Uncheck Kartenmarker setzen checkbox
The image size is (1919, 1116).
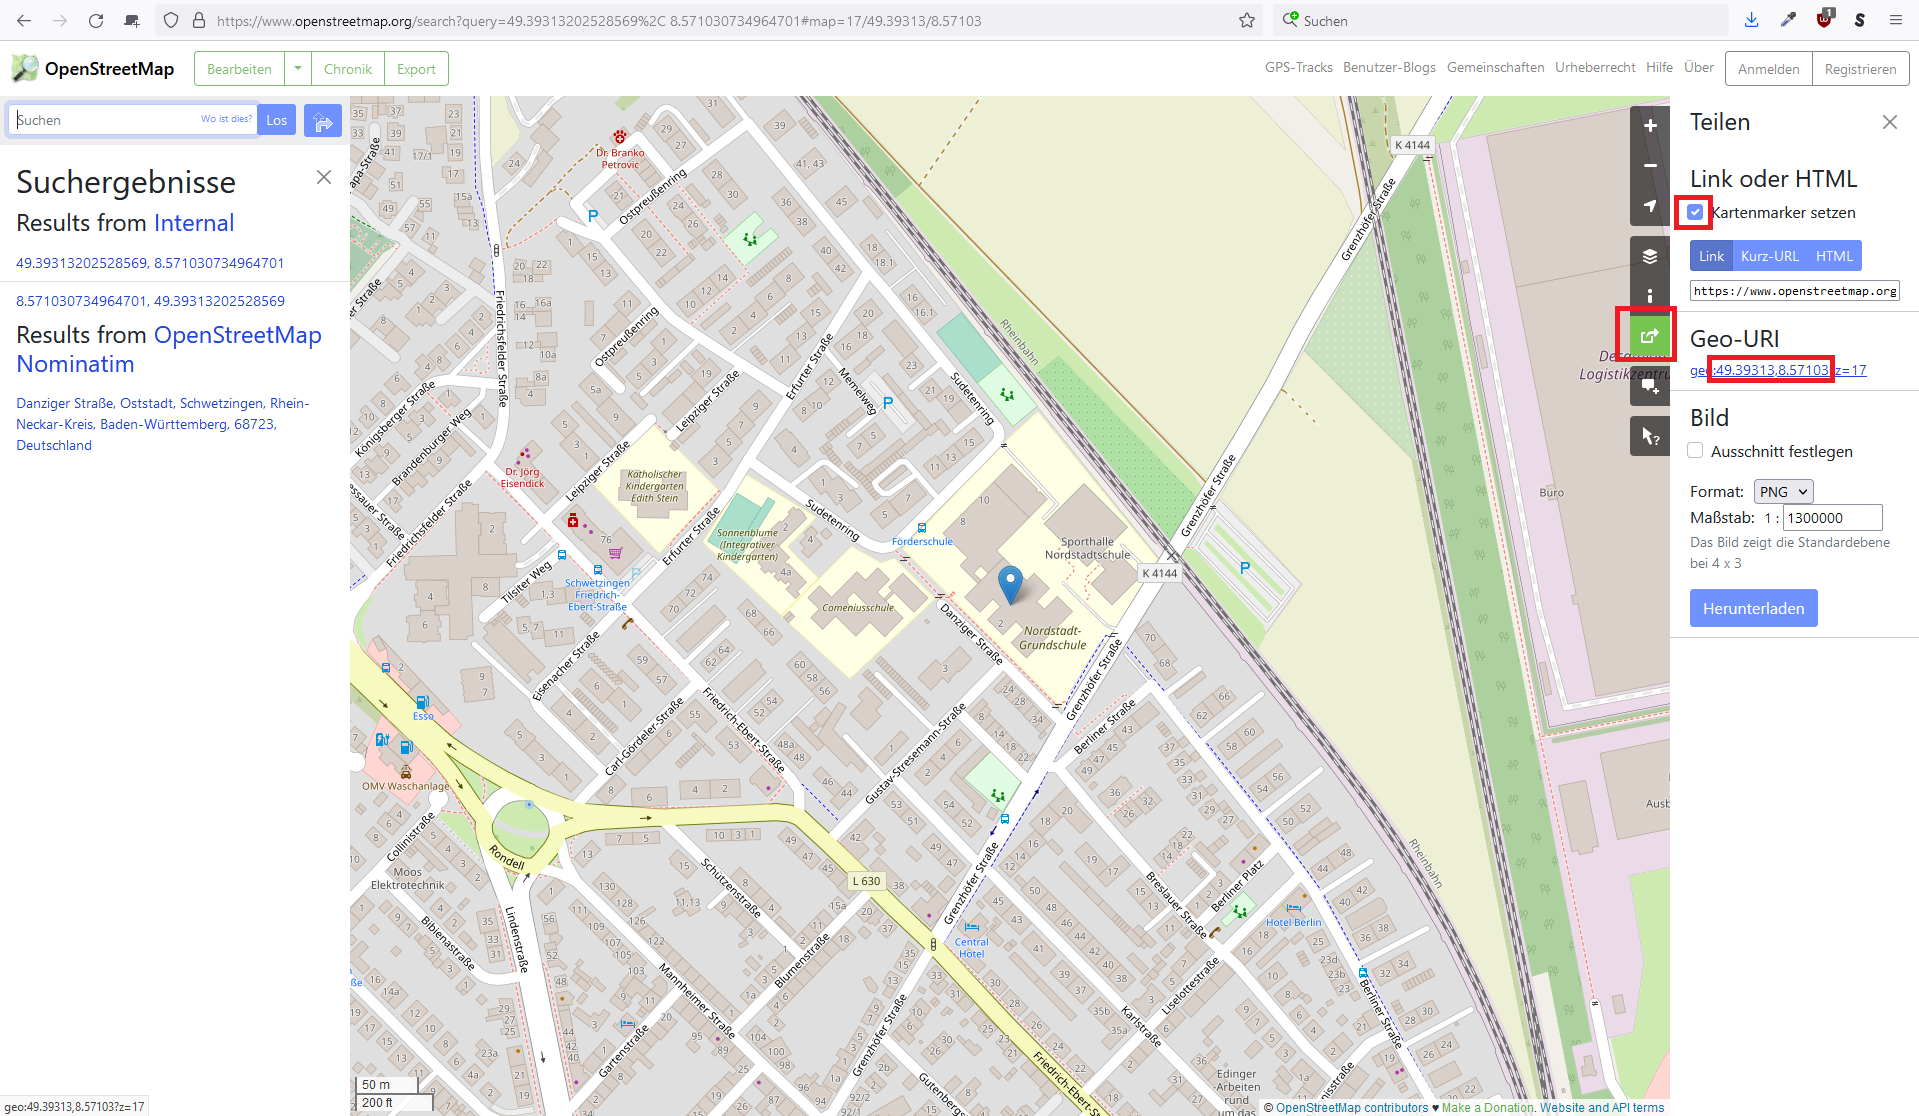1695,212
